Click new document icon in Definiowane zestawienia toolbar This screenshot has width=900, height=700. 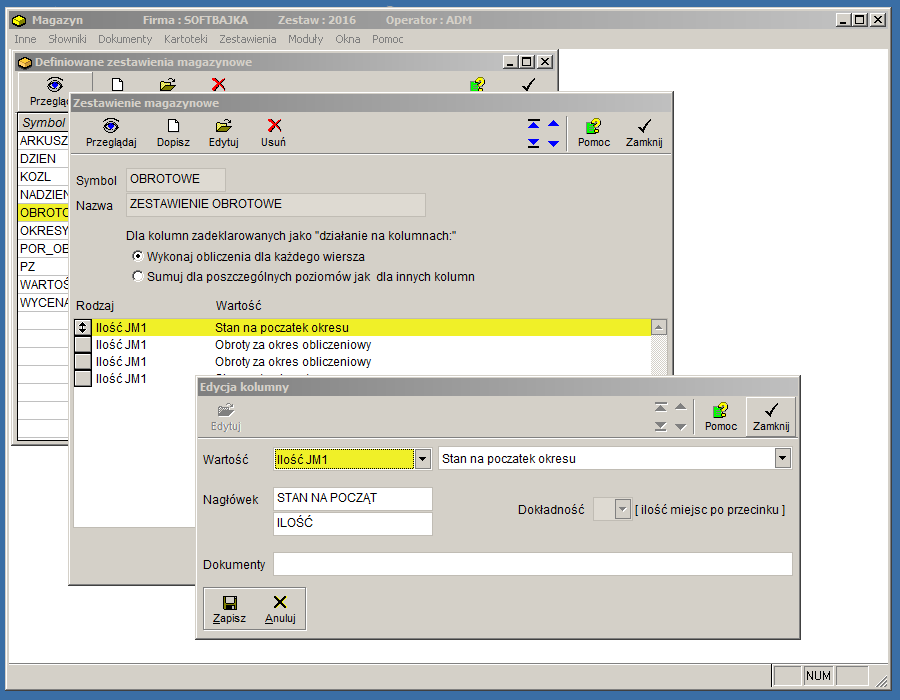click(x=117, y=85)
